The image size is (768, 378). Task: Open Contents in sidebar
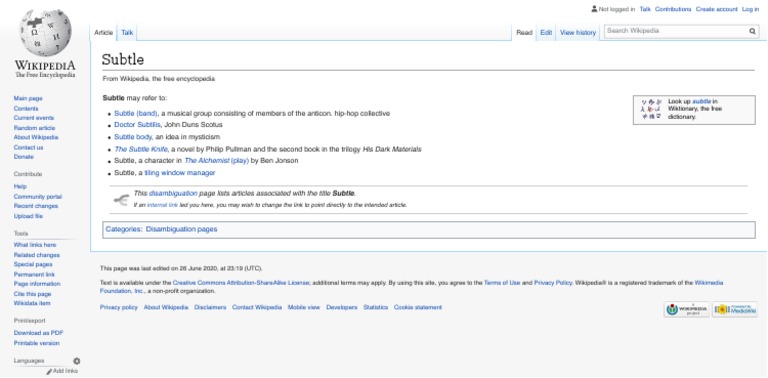point(26,109)
